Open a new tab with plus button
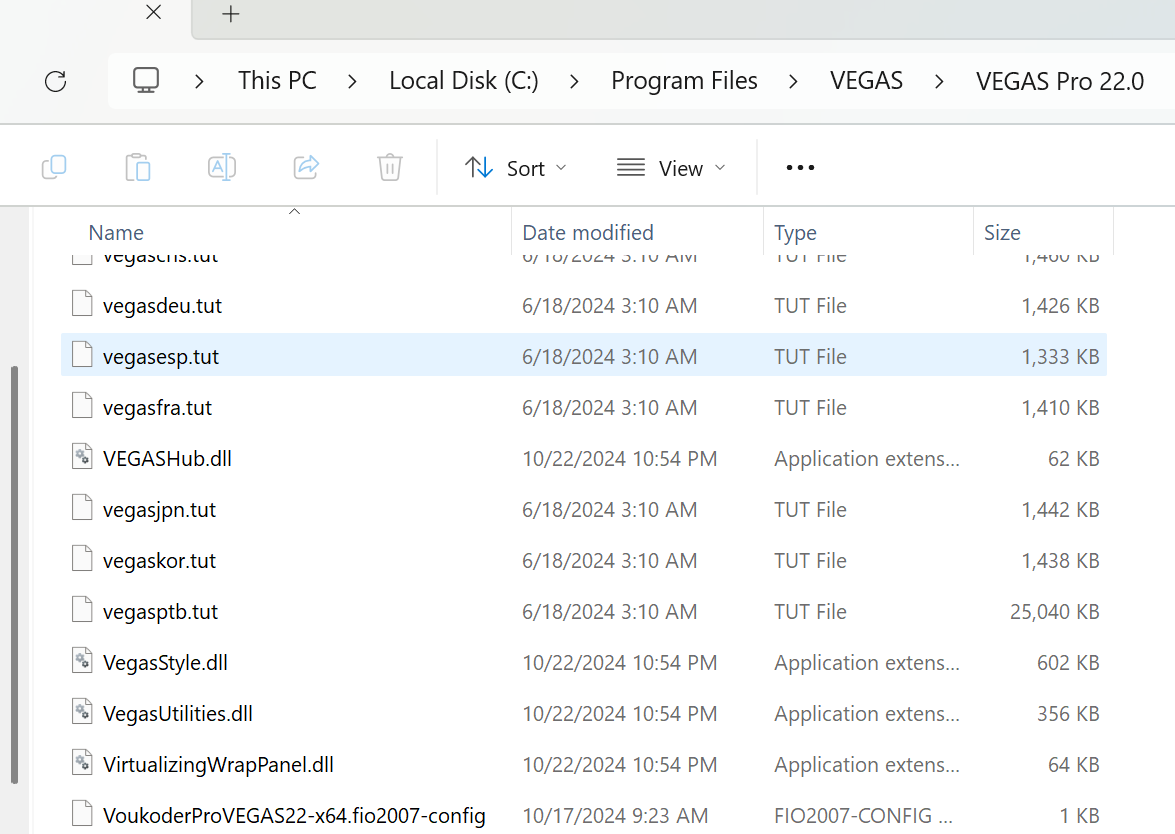The width and height of the screenshot is (1175, 834). [231, 14]
